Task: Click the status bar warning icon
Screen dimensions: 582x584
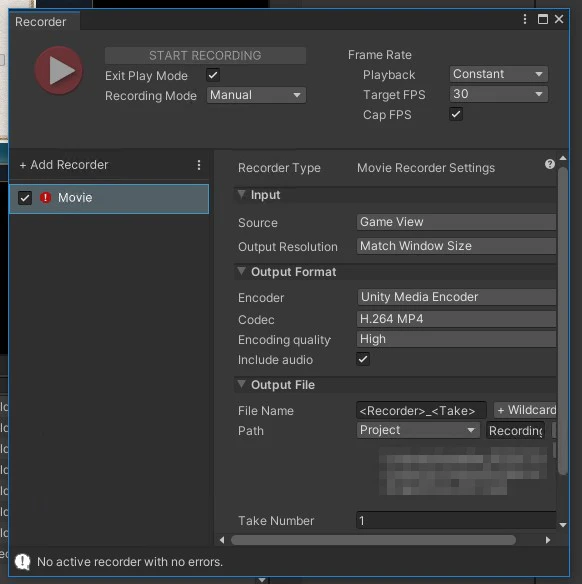Action: point(23,562)
